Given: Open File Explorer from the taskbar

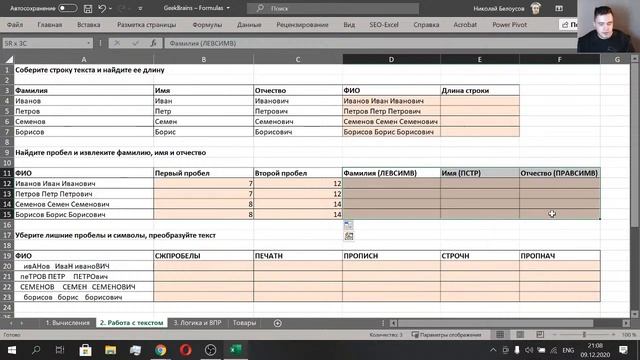Looking at the screenshot, I should (110, 350).
